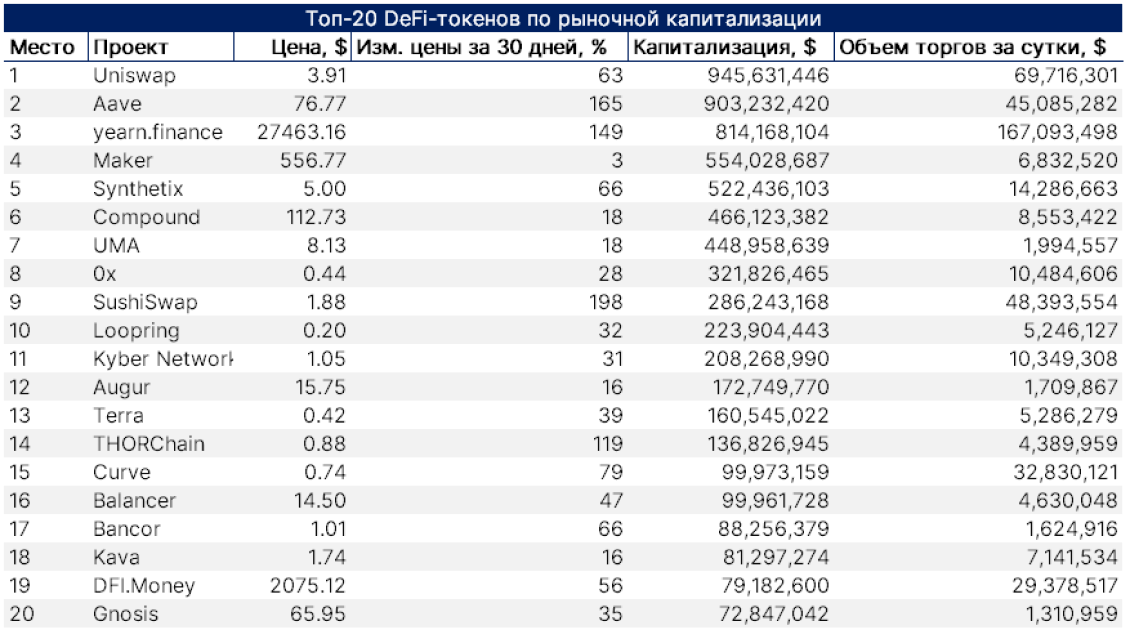Click the 'Объем торгов за сутки, $' header
1130x630 pixels.
click(972, 48)
